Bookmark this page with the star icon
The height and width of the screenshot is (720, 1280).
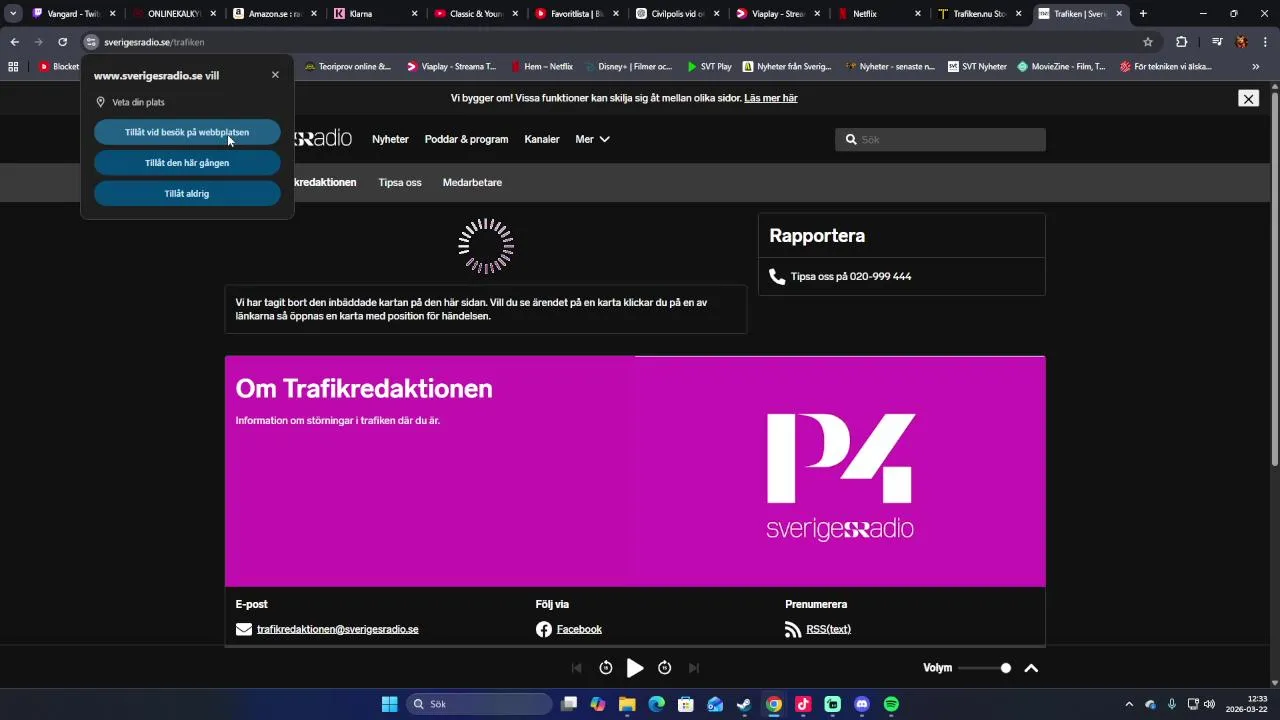(1148, 42)
